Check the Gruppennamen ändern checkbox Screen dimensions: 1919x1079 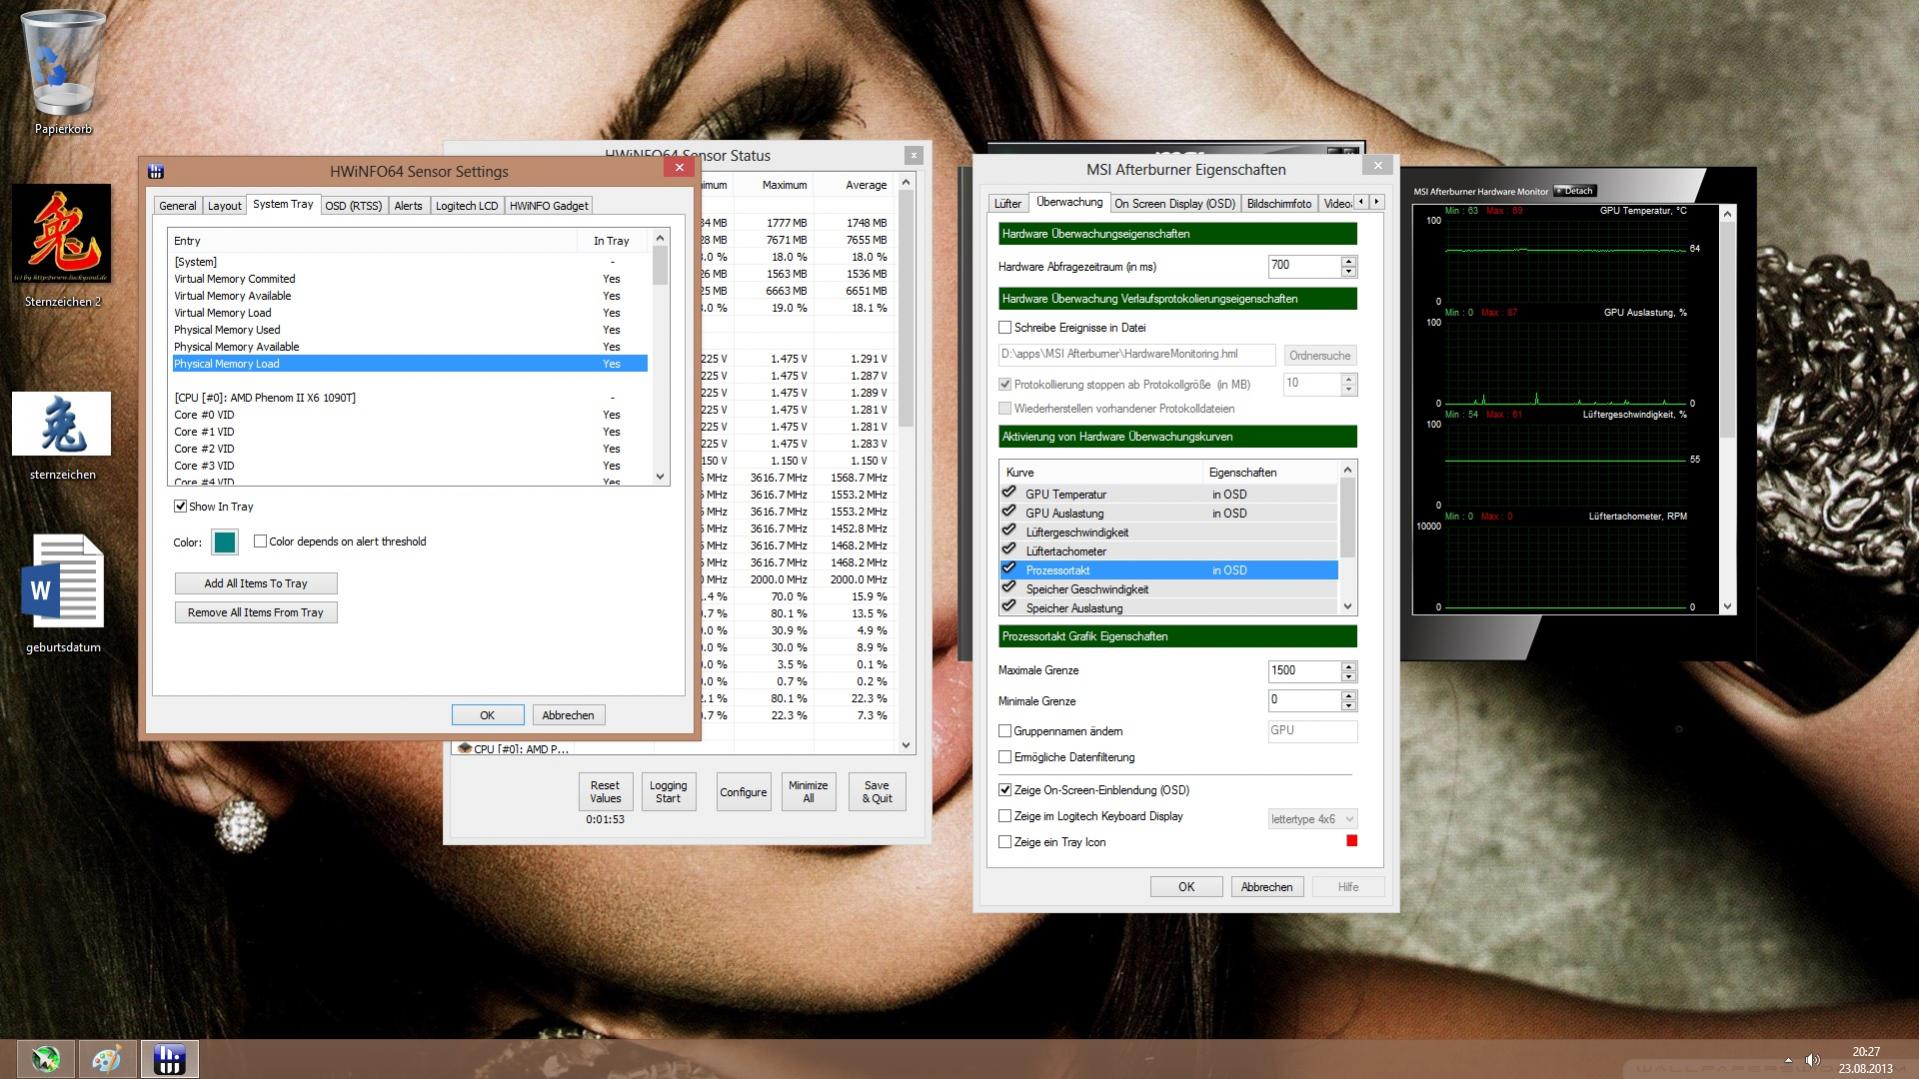point(1005,731)
